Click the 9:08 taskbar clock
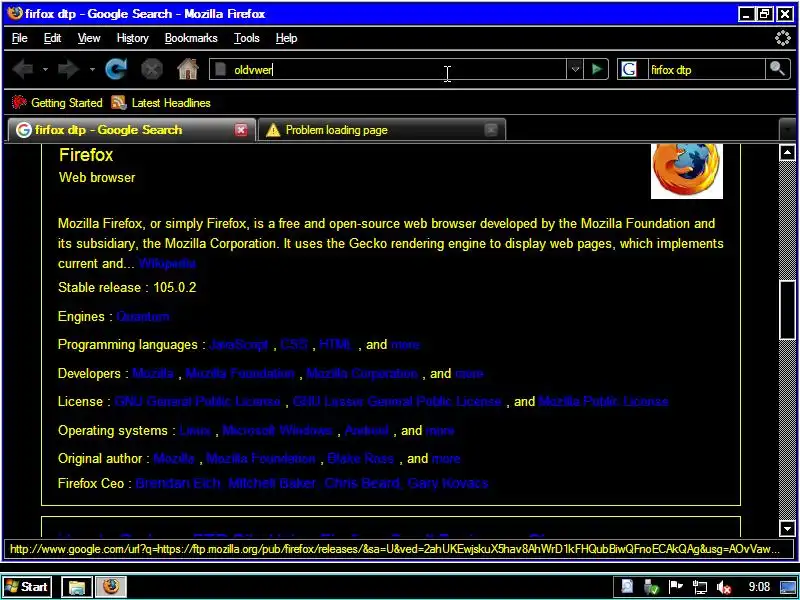Image resolution: width=800 pixels, height=600 pixels. click(759, 587)
